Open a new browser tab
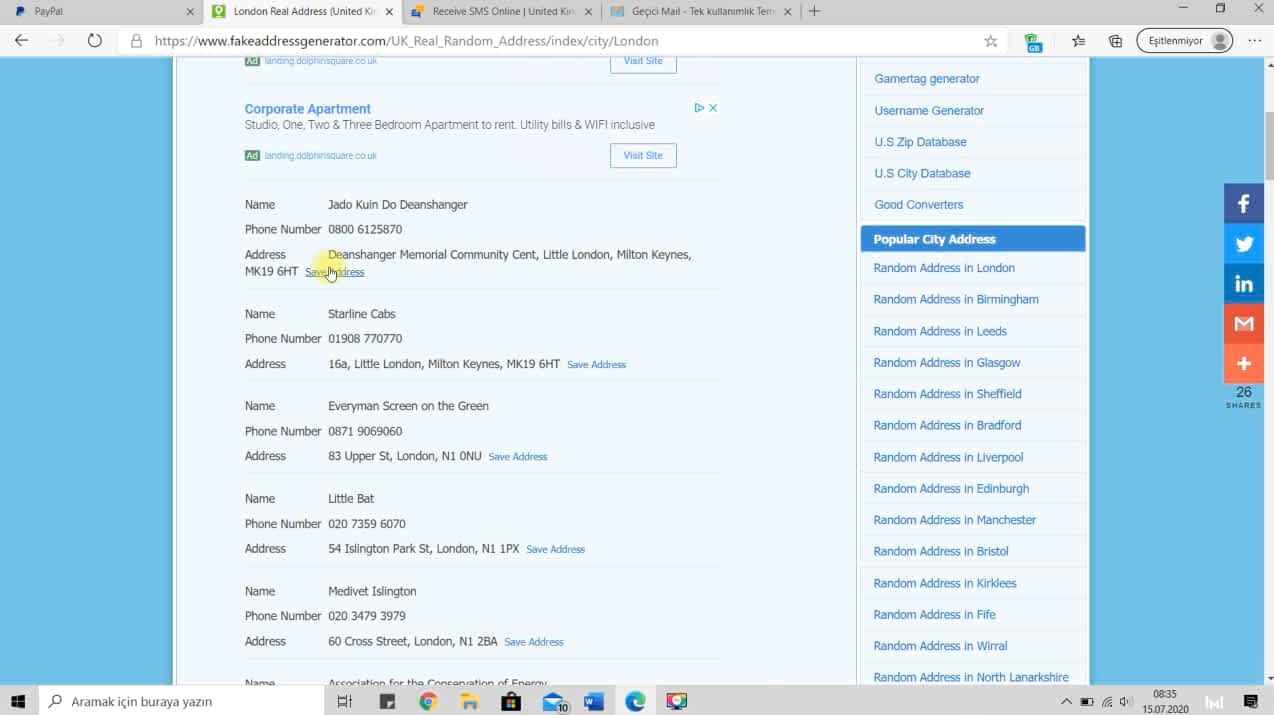1274x715 pixels. pyautogui.click(x=814, y=11)
